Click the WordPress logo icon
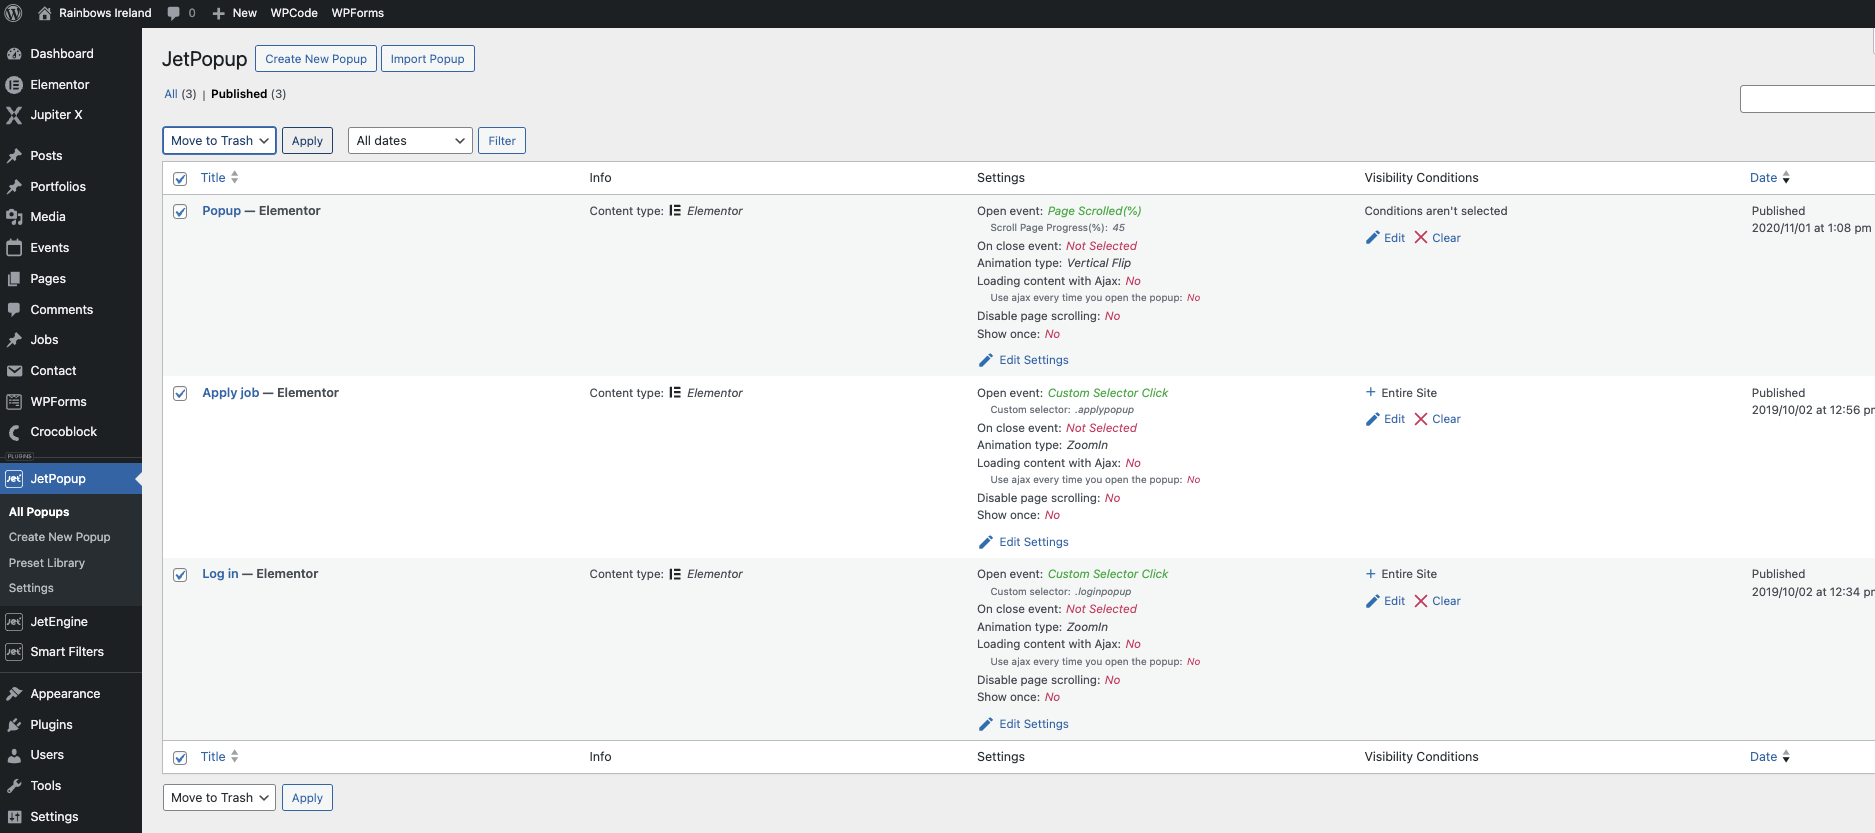The width and height of the screenshot is (1875, 833). (14, 13)
